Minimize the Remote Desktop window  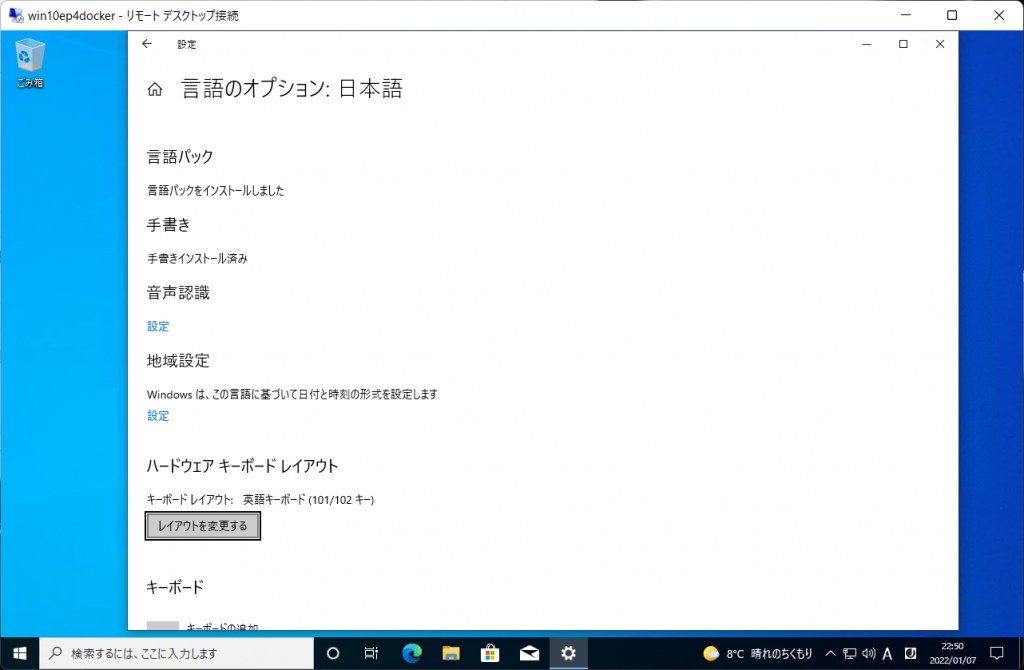point(906,15)
